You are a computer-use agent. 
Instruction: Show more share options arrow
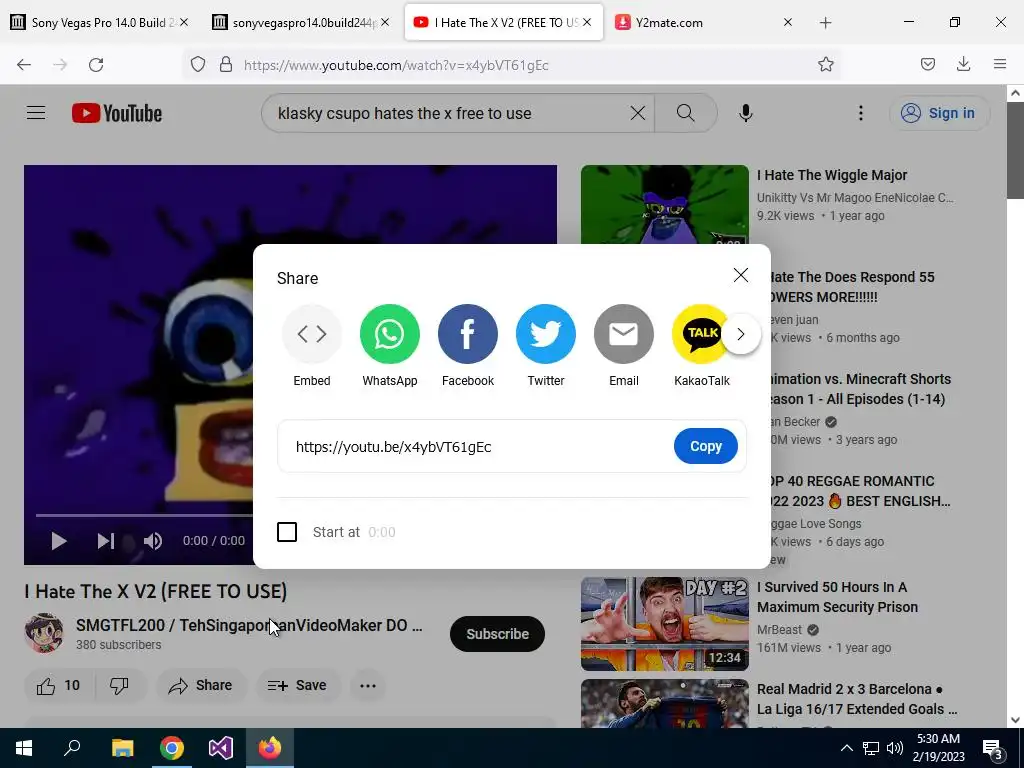click(741, 334)
